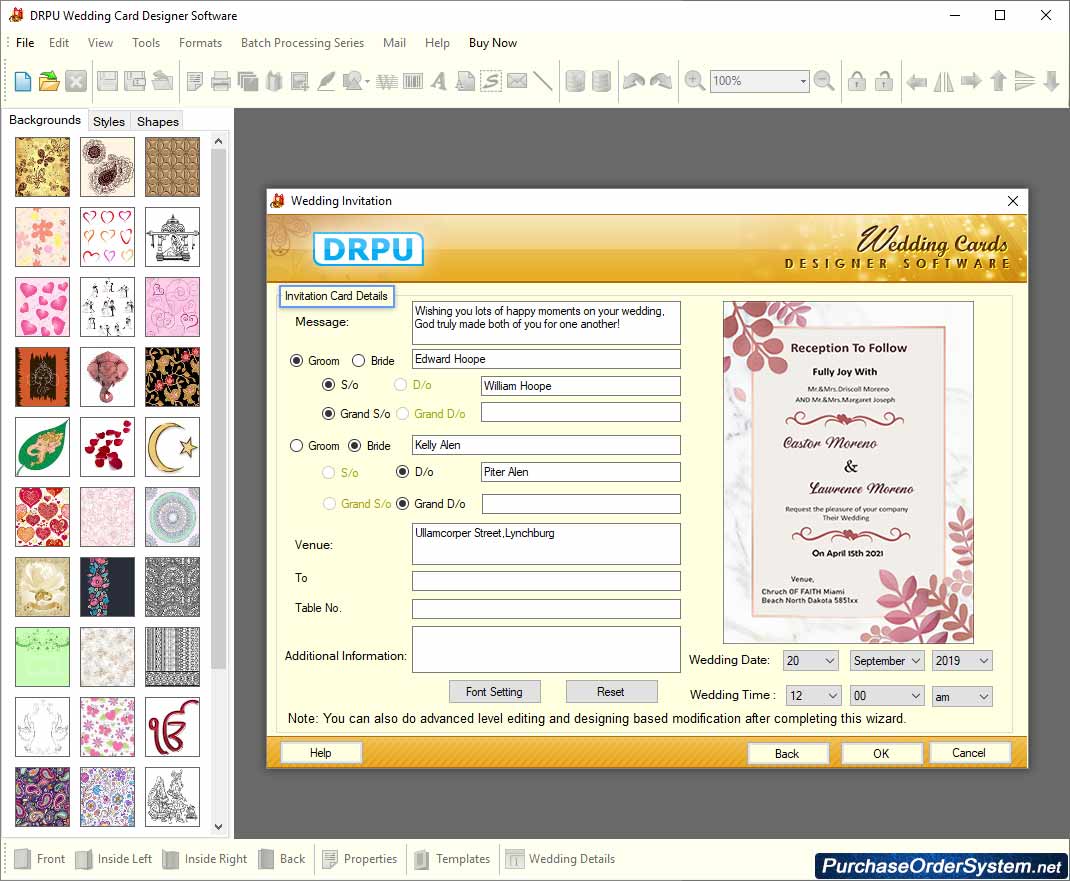
Task: Click the Reset button
Action: (611, 691)
